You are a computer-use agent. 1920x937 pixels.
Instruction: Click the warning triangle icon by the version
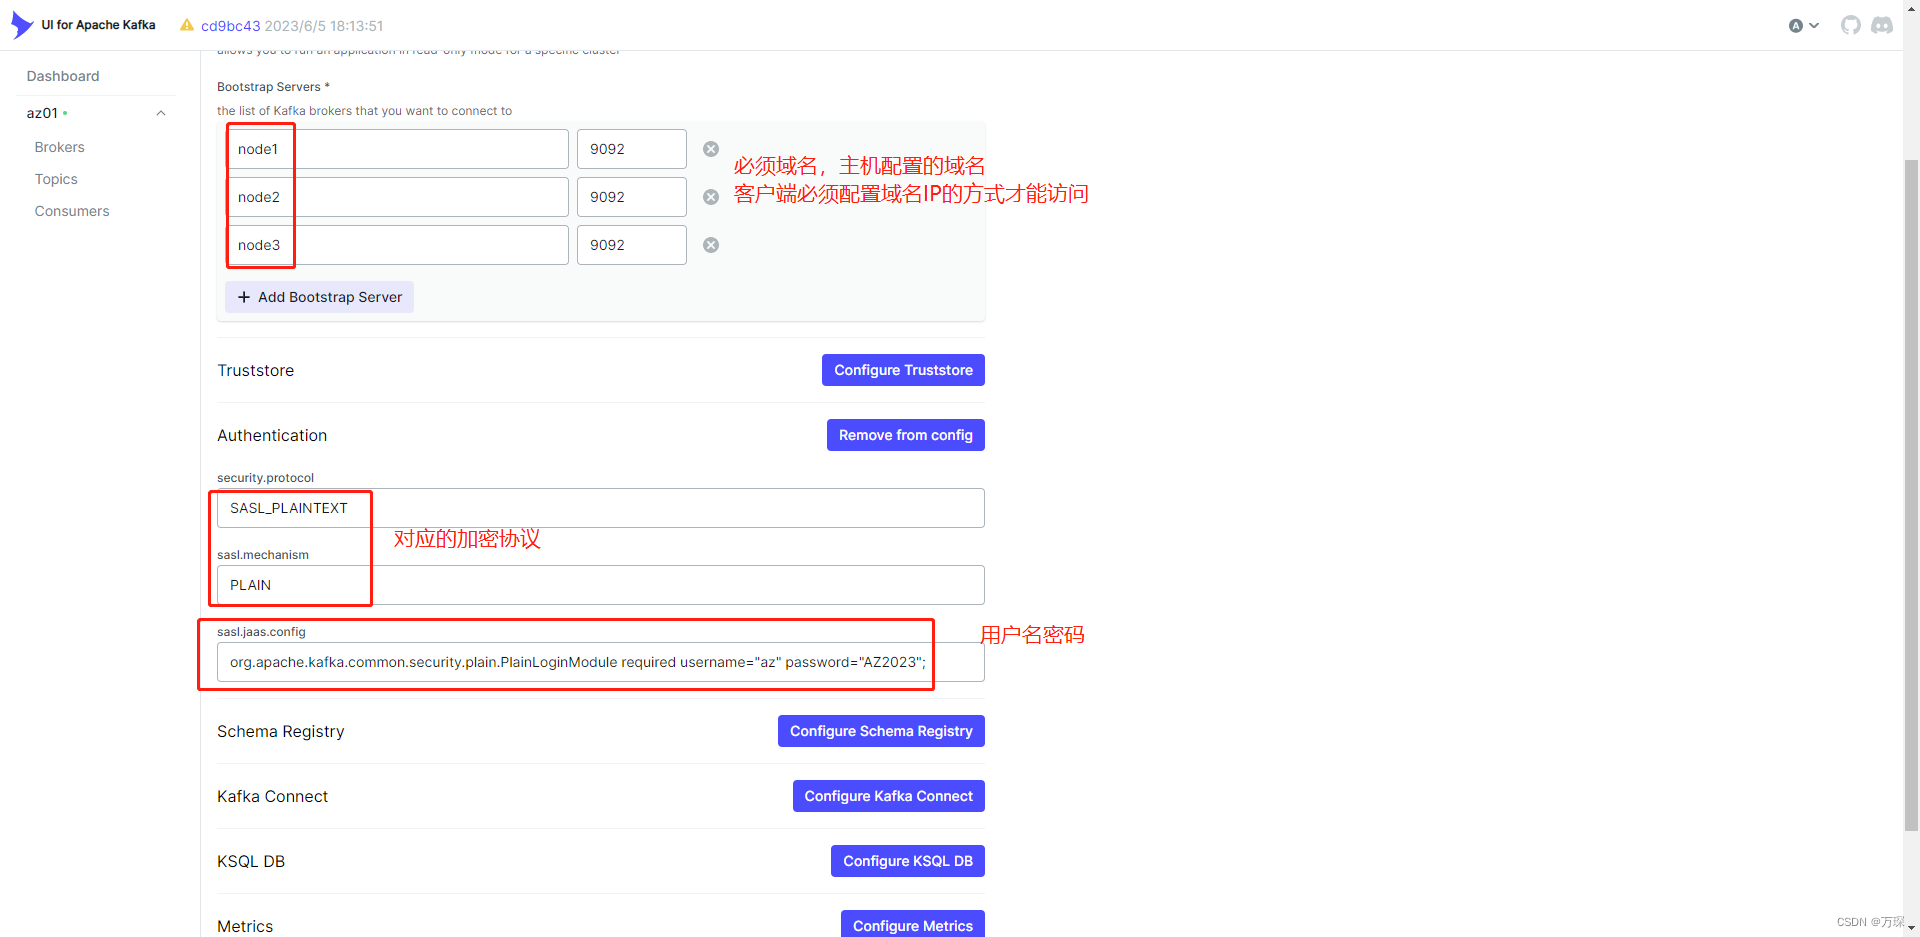pyautogui.click(x=187, y=25)
